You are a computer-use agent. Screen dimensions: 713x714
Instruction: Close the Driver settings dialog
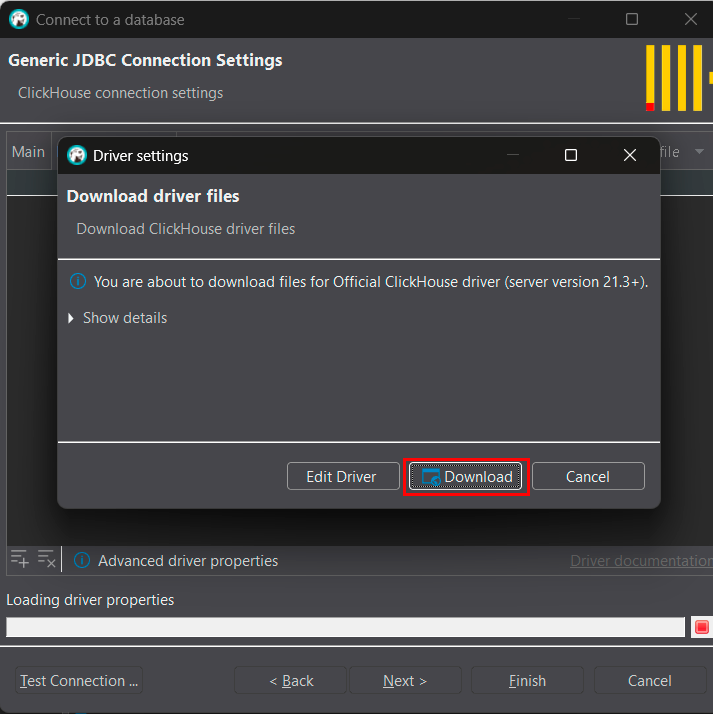click(629, 155)
